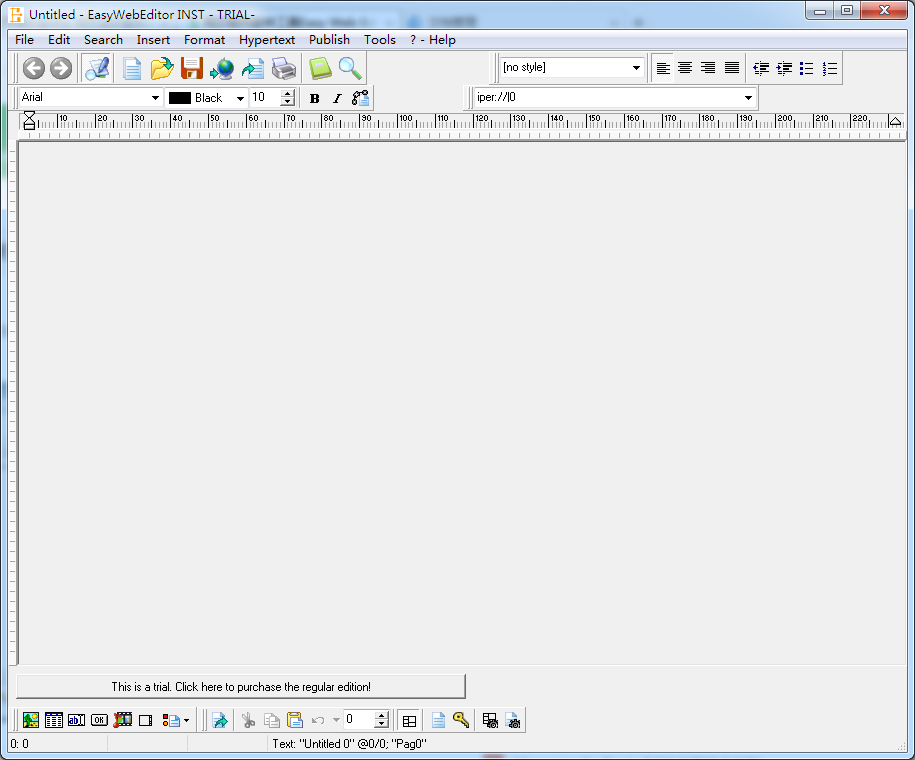Toggle the edit/preview mode icon
This screenshot has height=760, width=915.
[97, 68]
